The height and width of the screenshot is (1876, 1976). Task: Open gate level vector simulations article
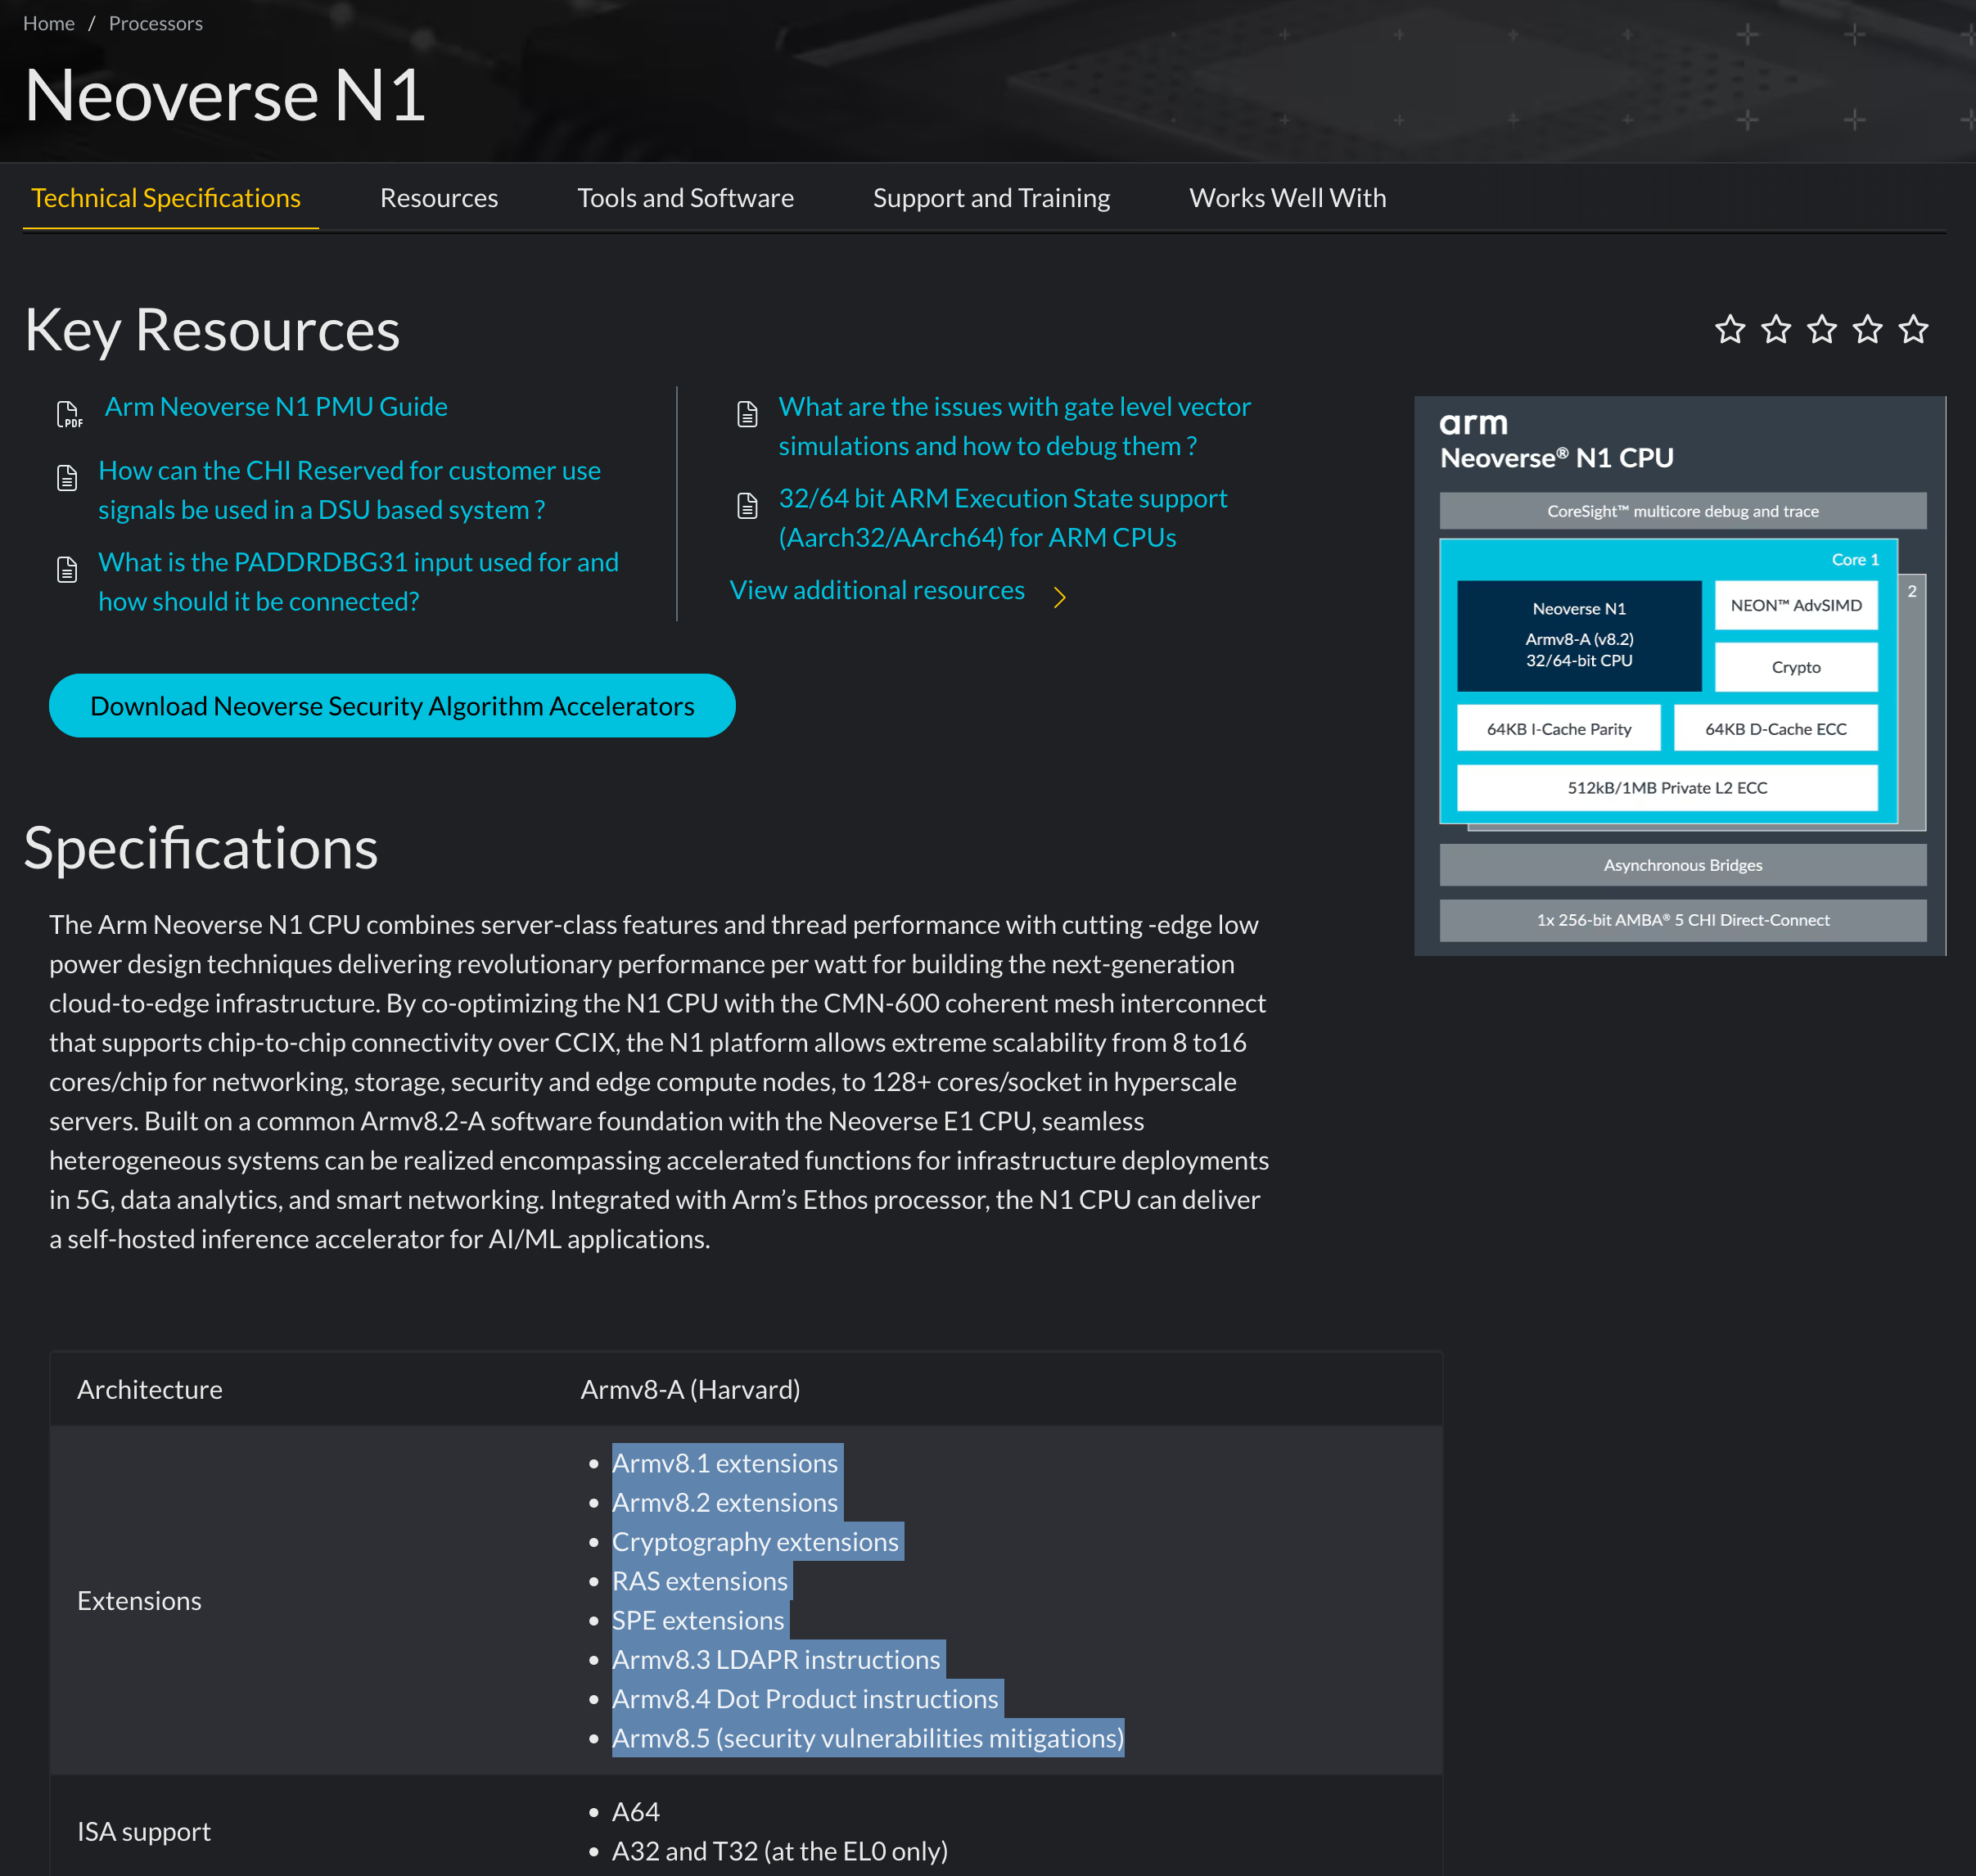click(x=1015, y=426)
